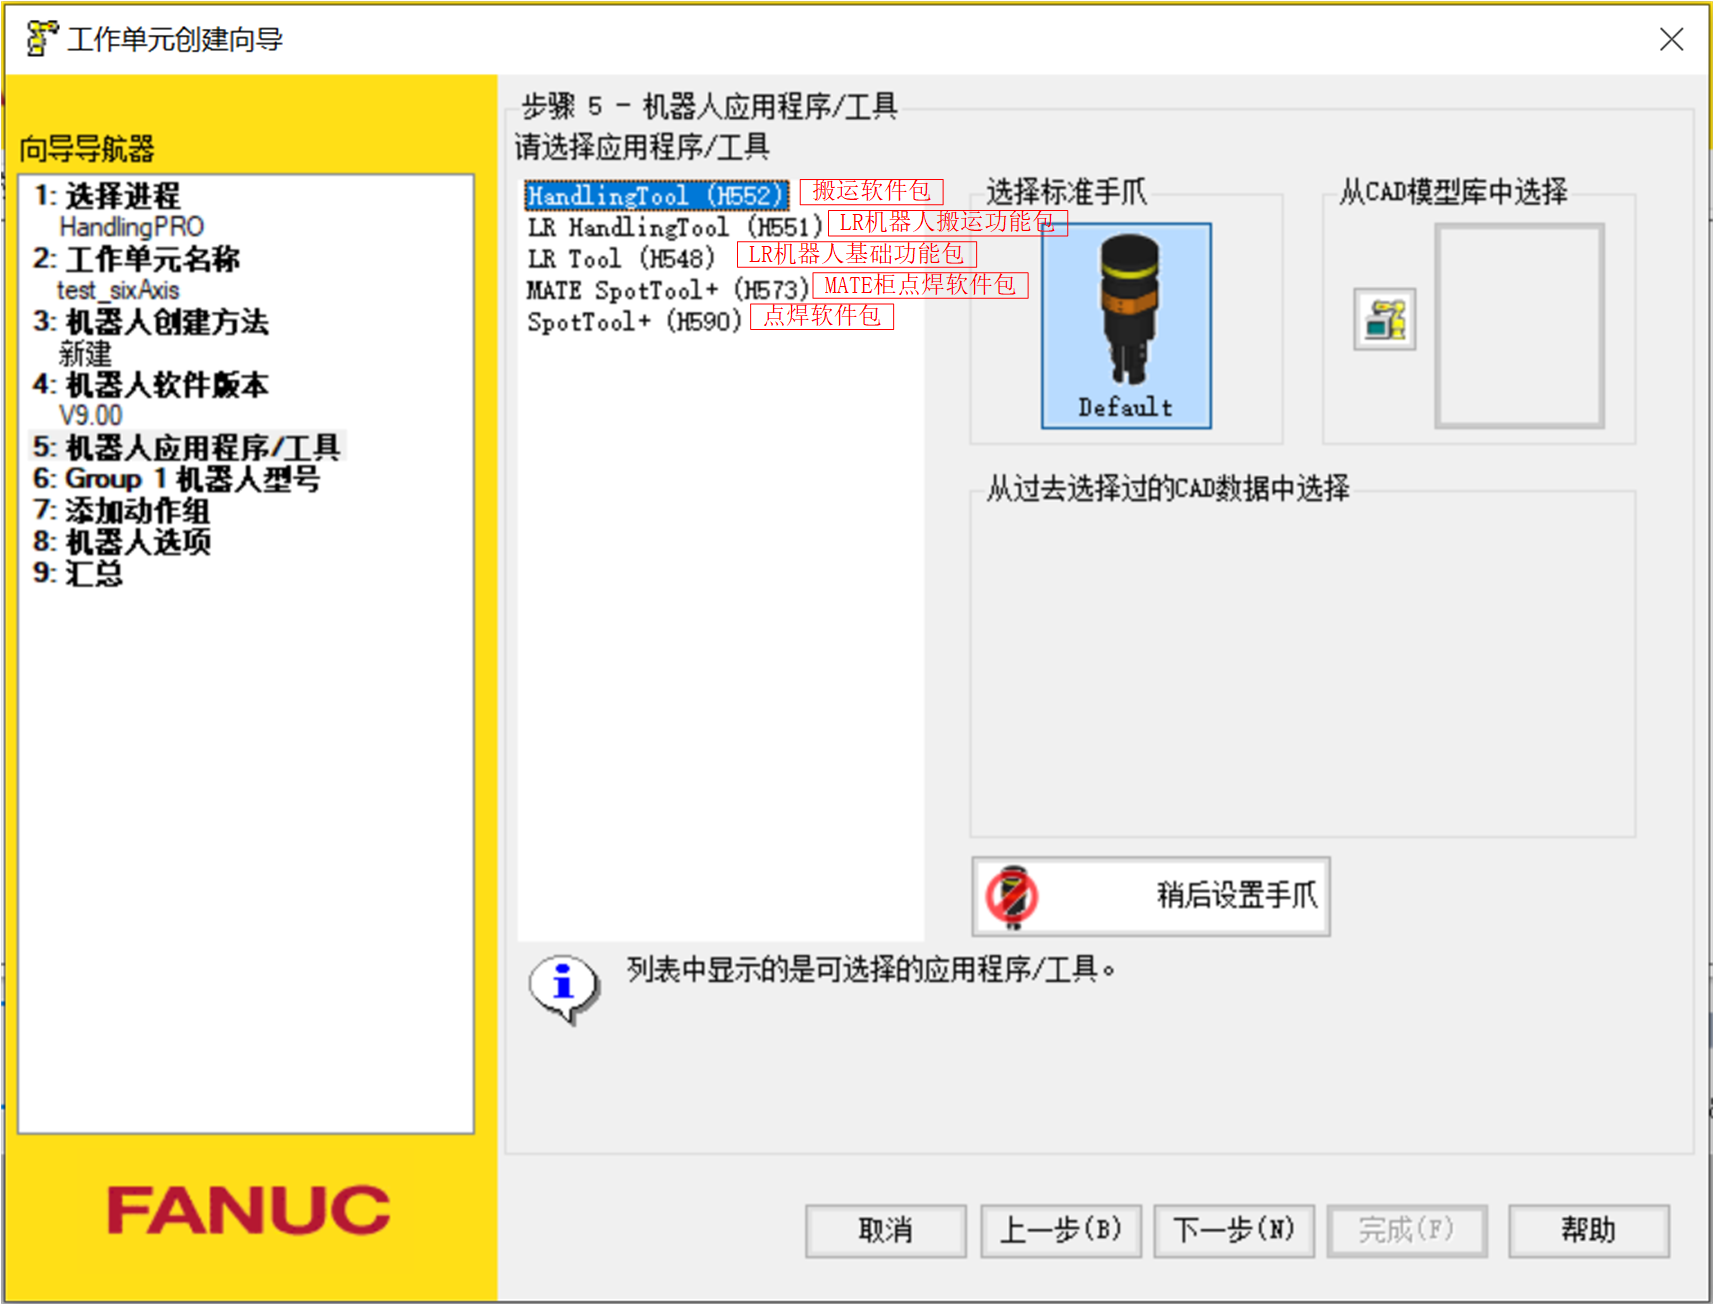
Task: Open step 6: Group 1 机器人型号
Action: point(178,479)
